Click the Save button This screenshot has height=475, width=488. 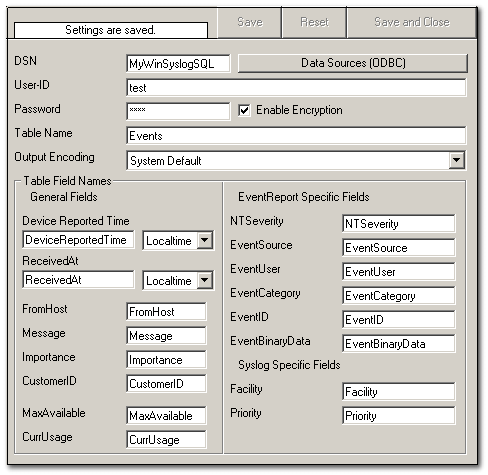click(249, 22)
